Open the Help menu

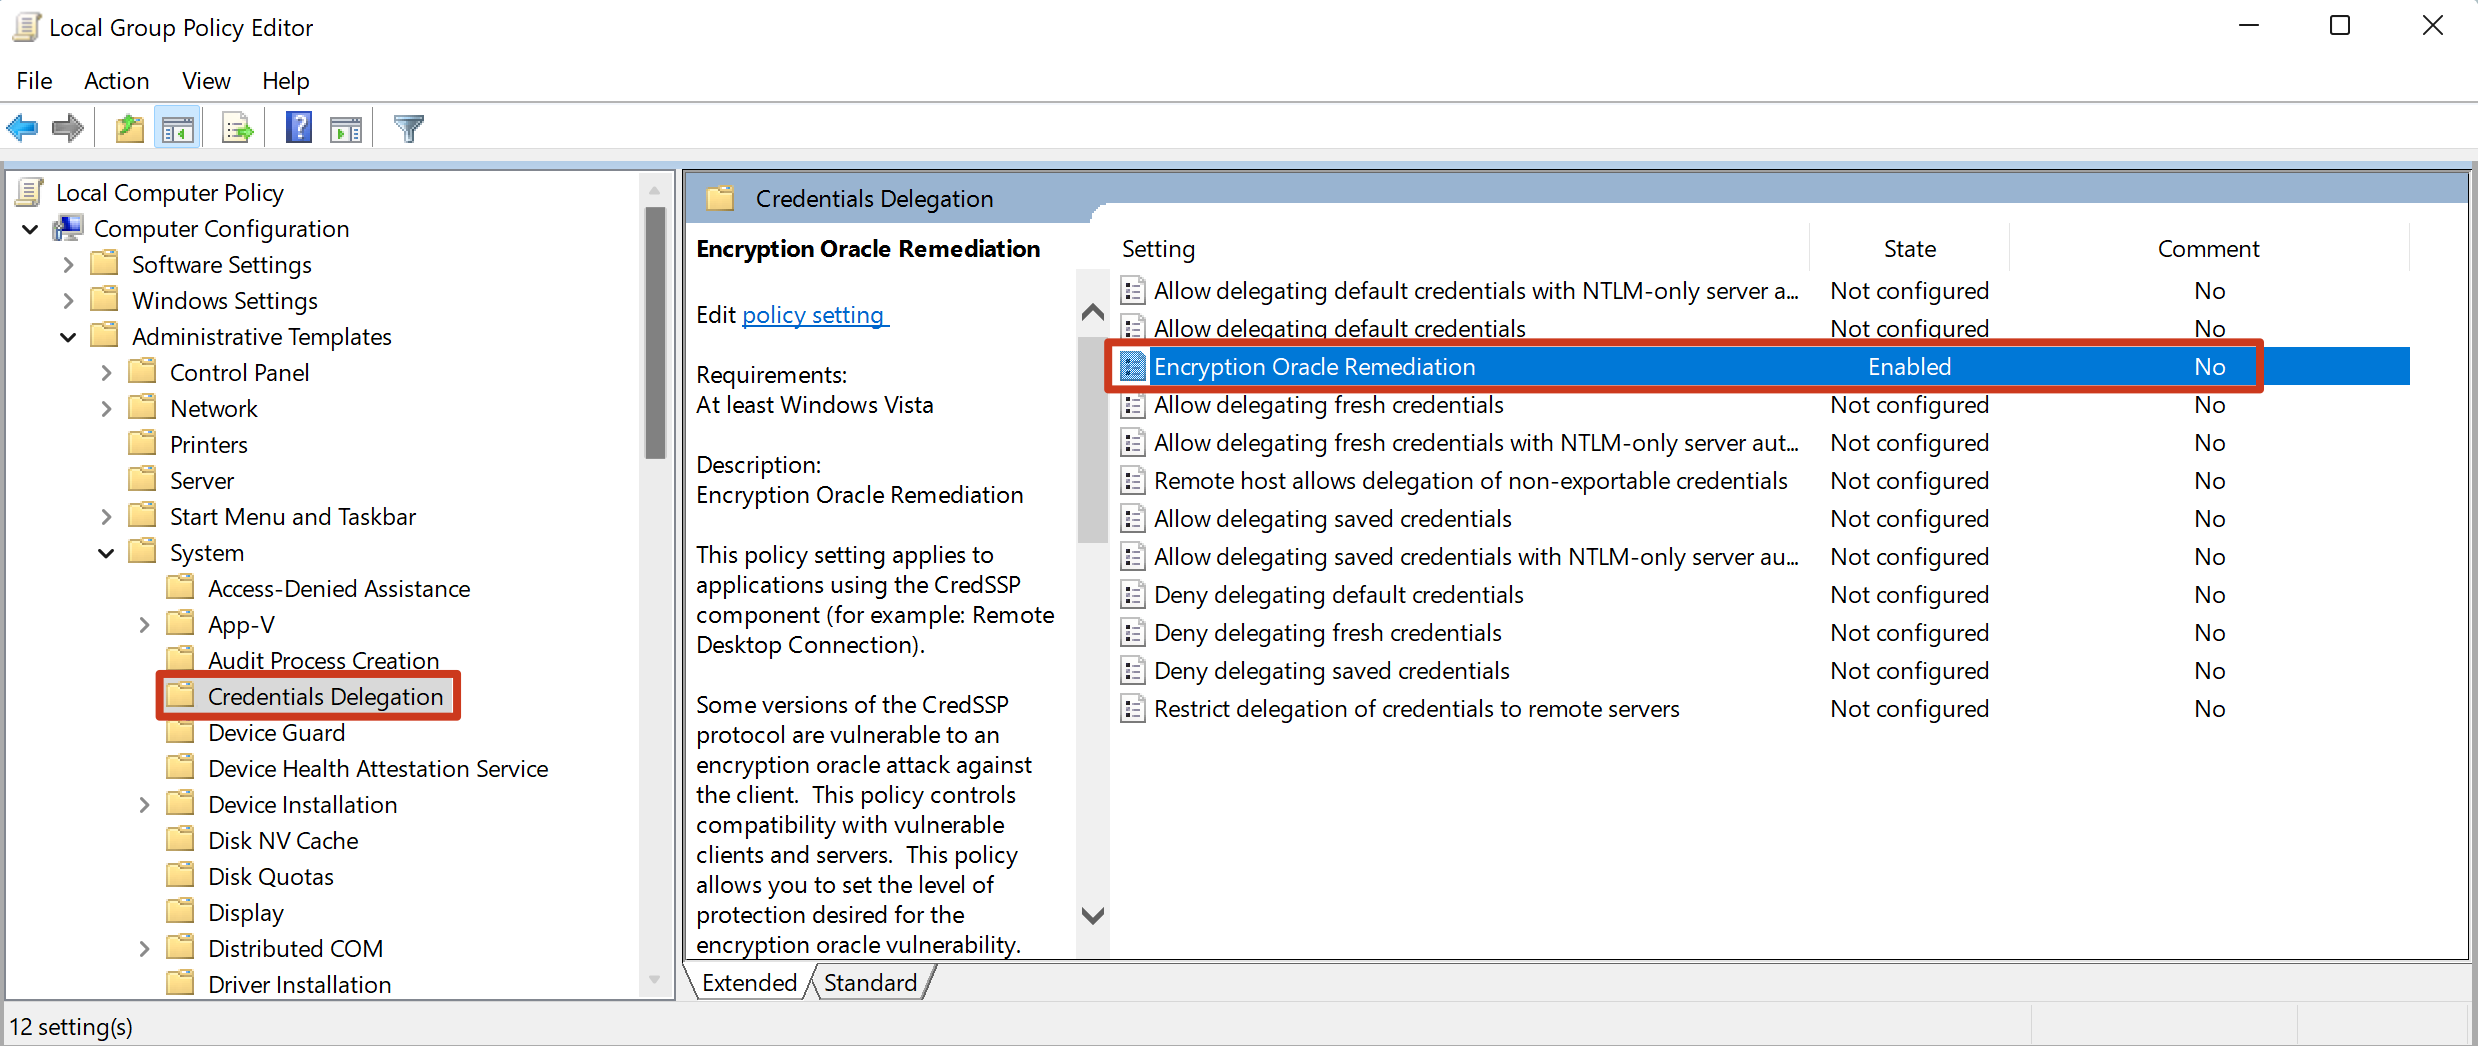click(286, 80)
